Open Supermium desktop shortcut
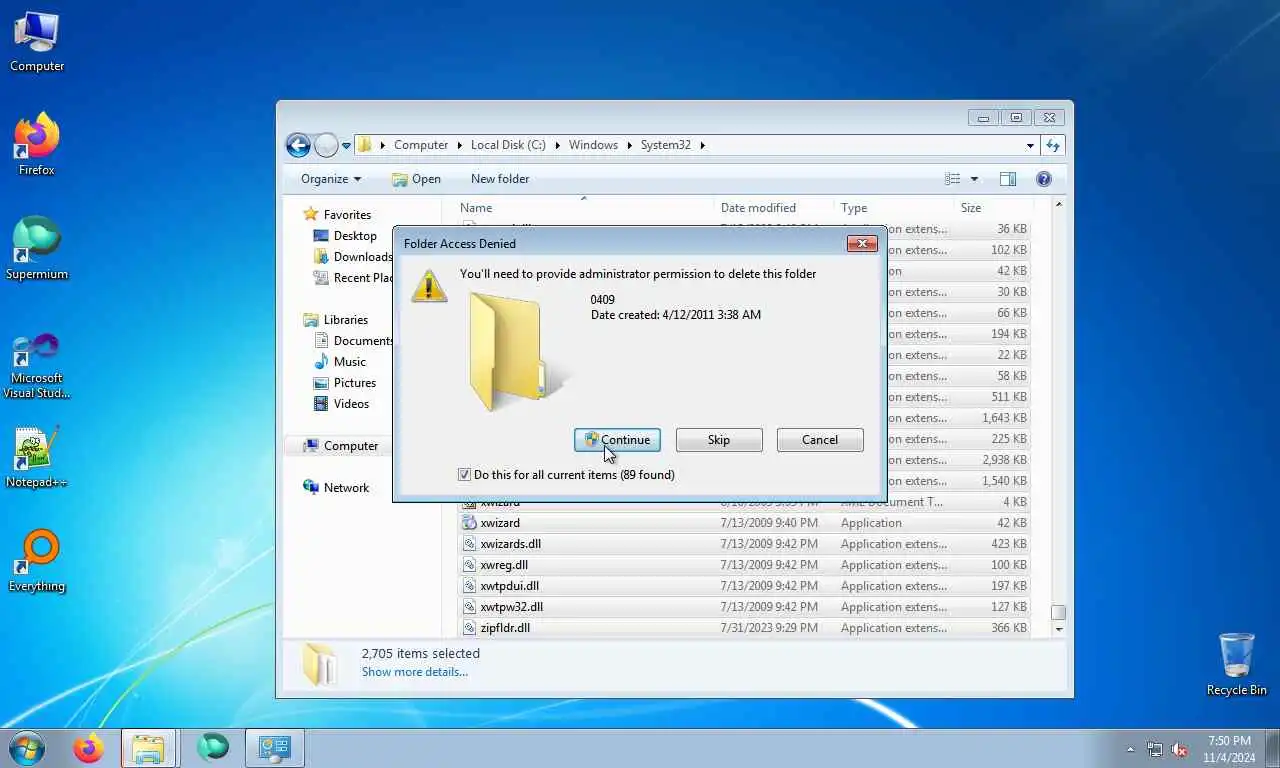Image resolution: width=1280 pixels, height=768 pixels. (x=37, y=249)
